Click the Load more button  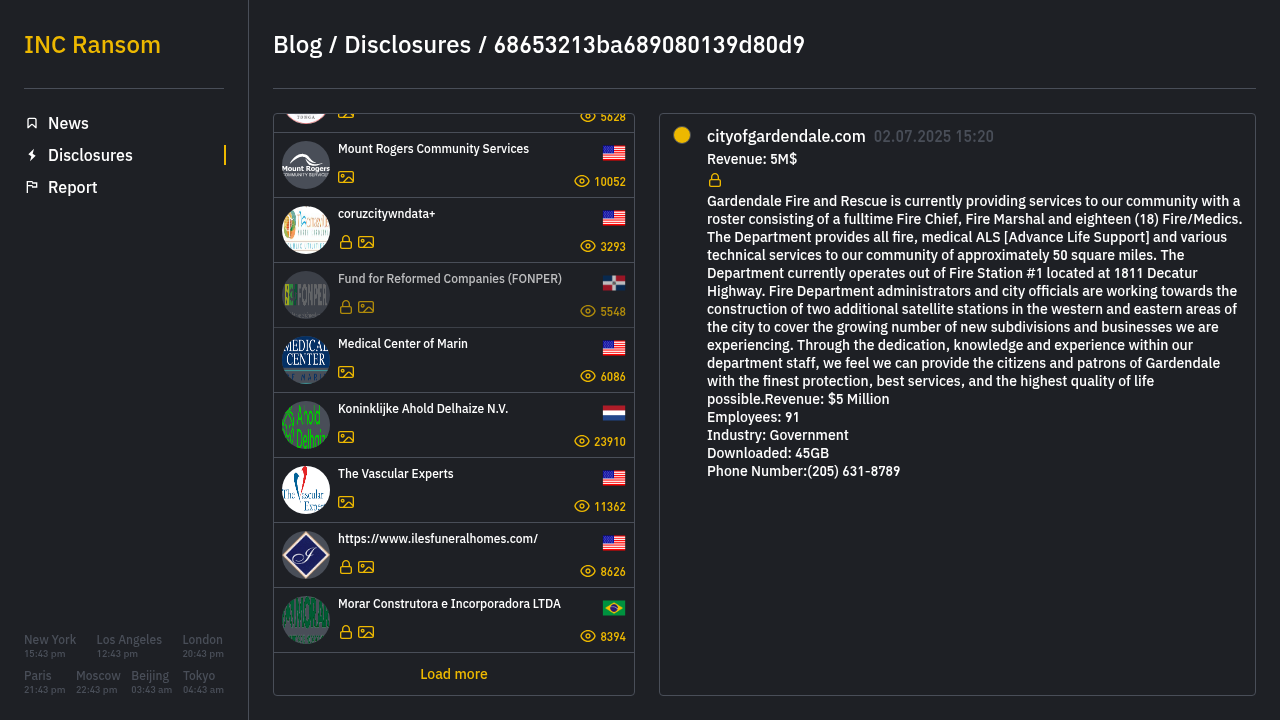coord(454,674)
